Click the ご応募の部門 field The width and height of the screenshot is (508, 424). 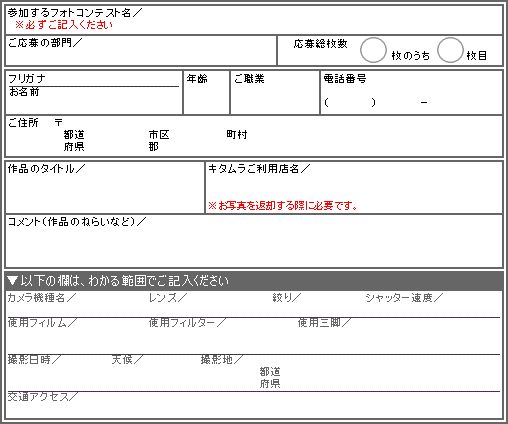point(141,50)
